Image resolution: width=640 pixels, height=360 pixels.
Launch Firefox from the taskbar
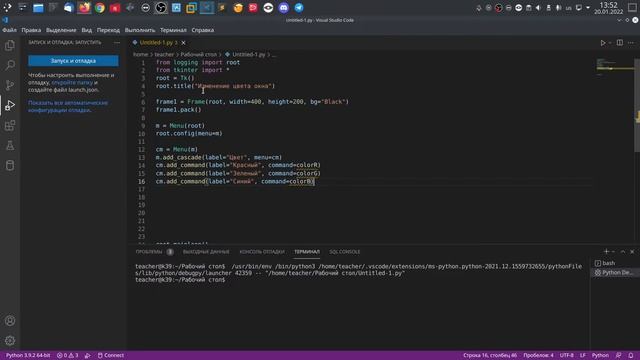[84, 8]
